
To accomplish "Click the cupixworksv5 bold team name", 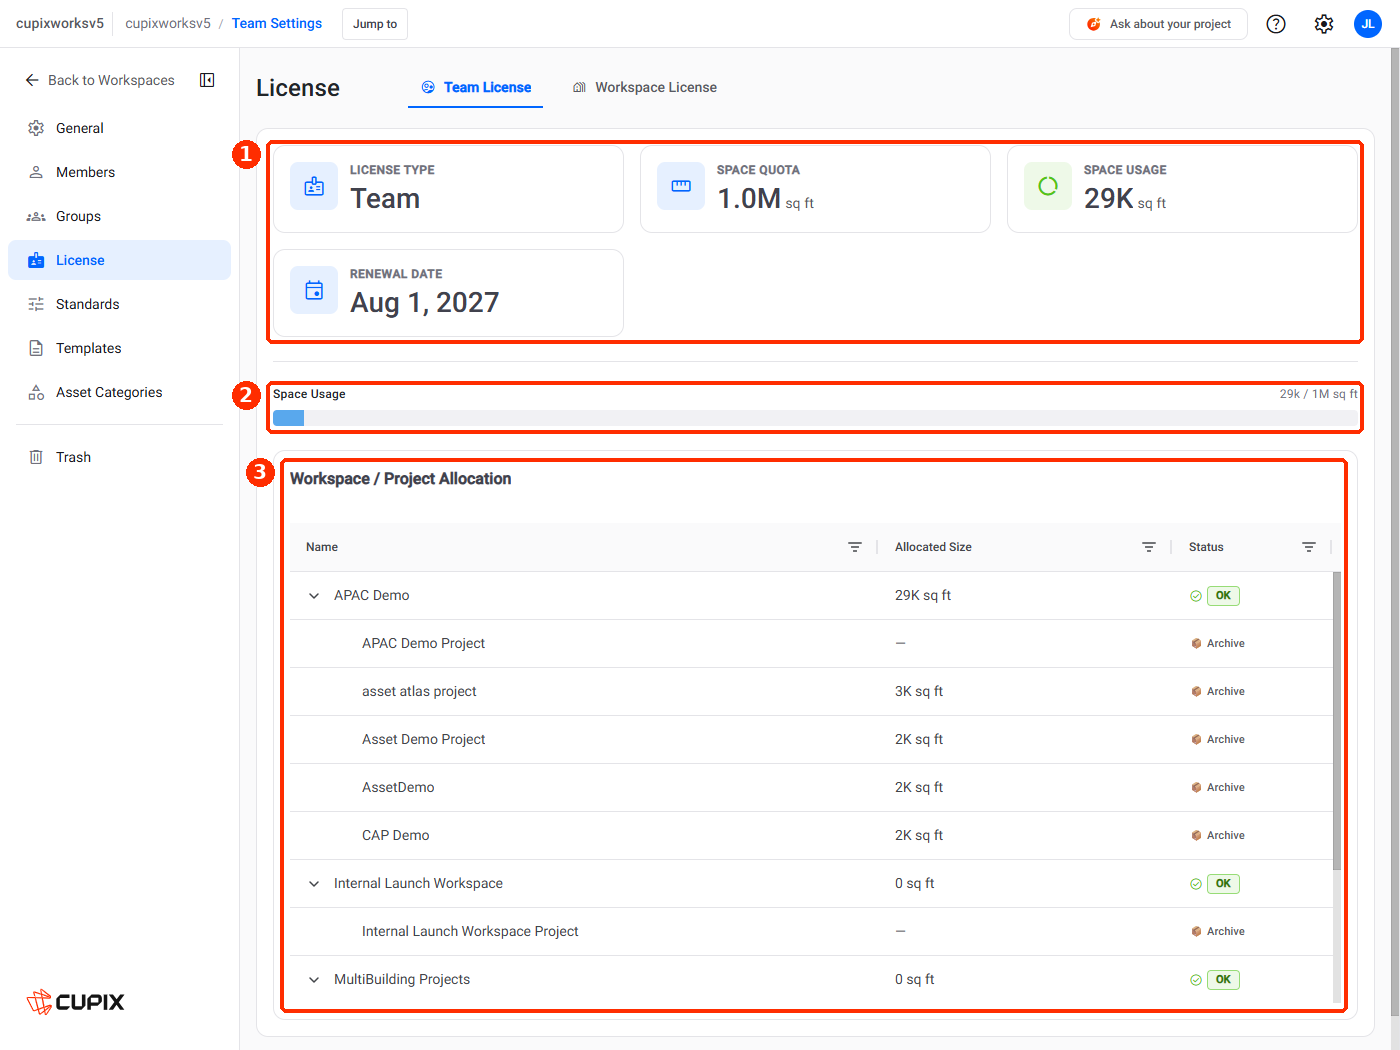I will click(60, 23).
